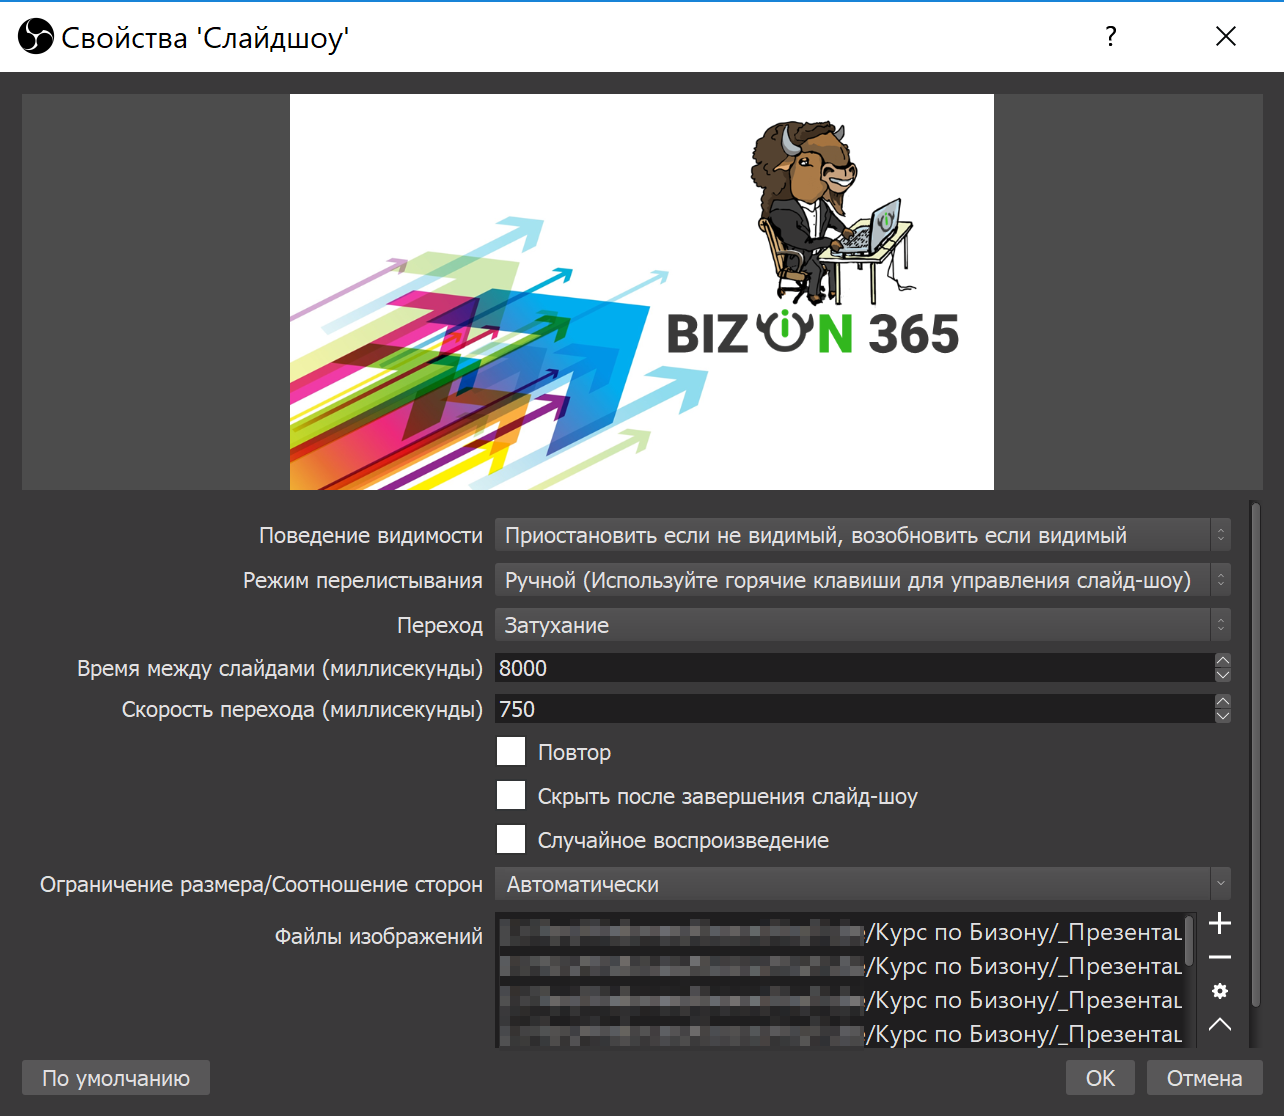This screenshot has height=1116, width=1284.
Task: Click the По умолчанию button
Action: pyautogui.click(x=116, y=1078)
